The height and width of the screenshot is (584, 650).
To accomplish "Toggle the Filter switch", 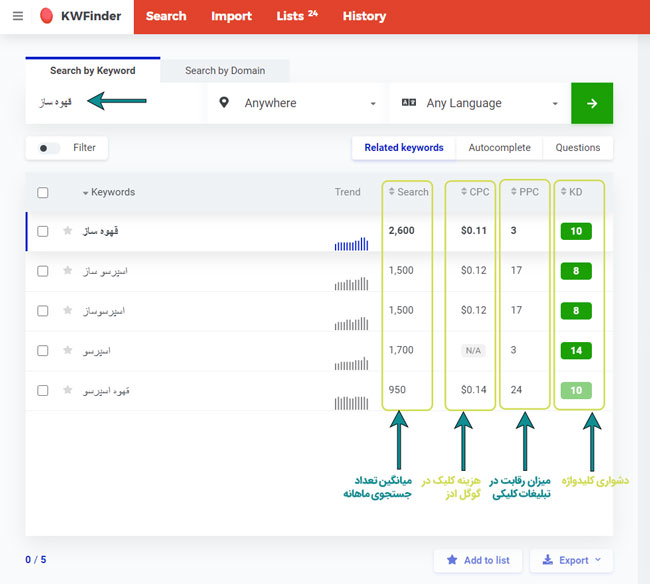I will tap(48, 148).
